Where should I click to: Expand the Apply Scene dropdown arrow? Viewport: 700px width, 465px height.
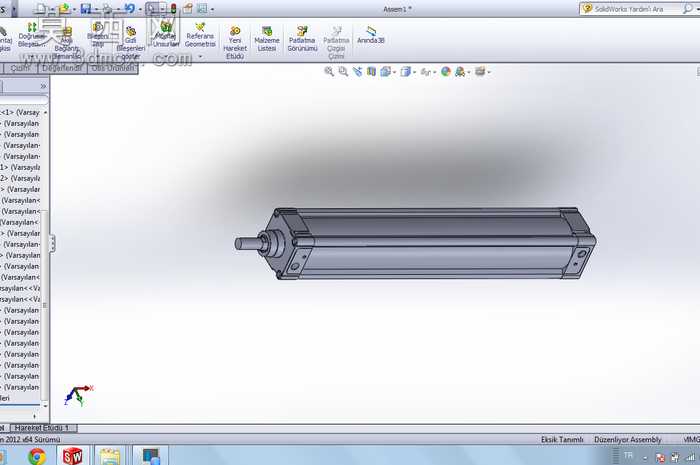pos(468,72)
